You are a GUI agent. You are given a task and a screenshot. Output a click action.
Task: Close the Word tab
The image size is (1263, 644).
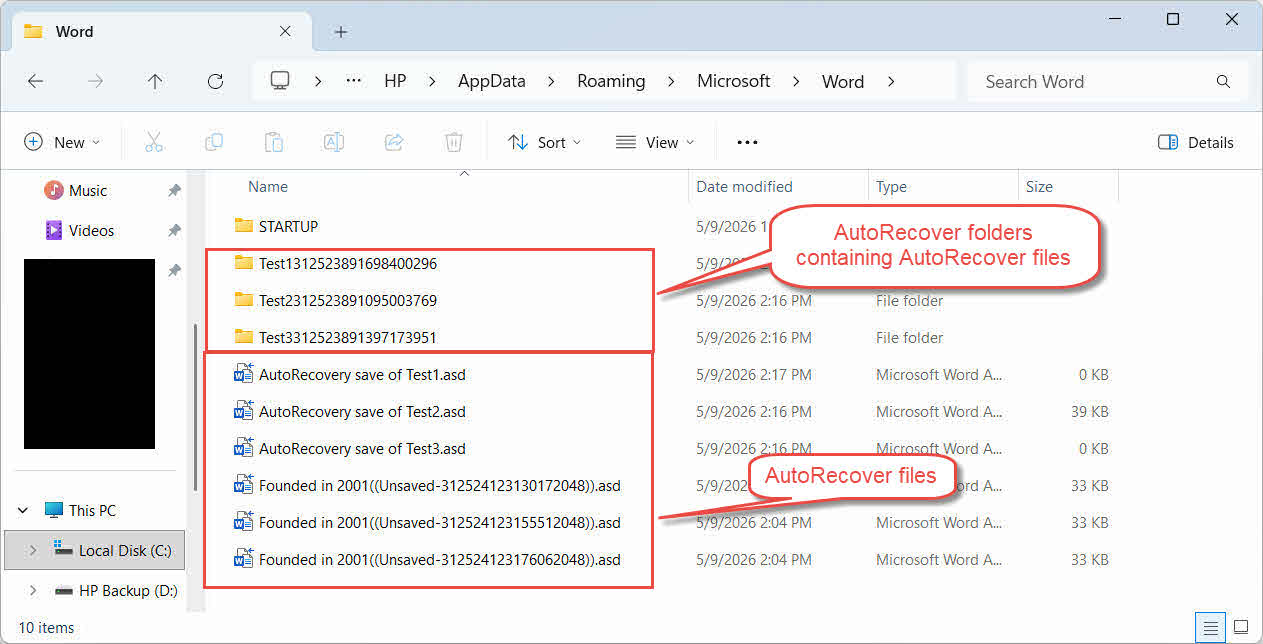(285, 31)
